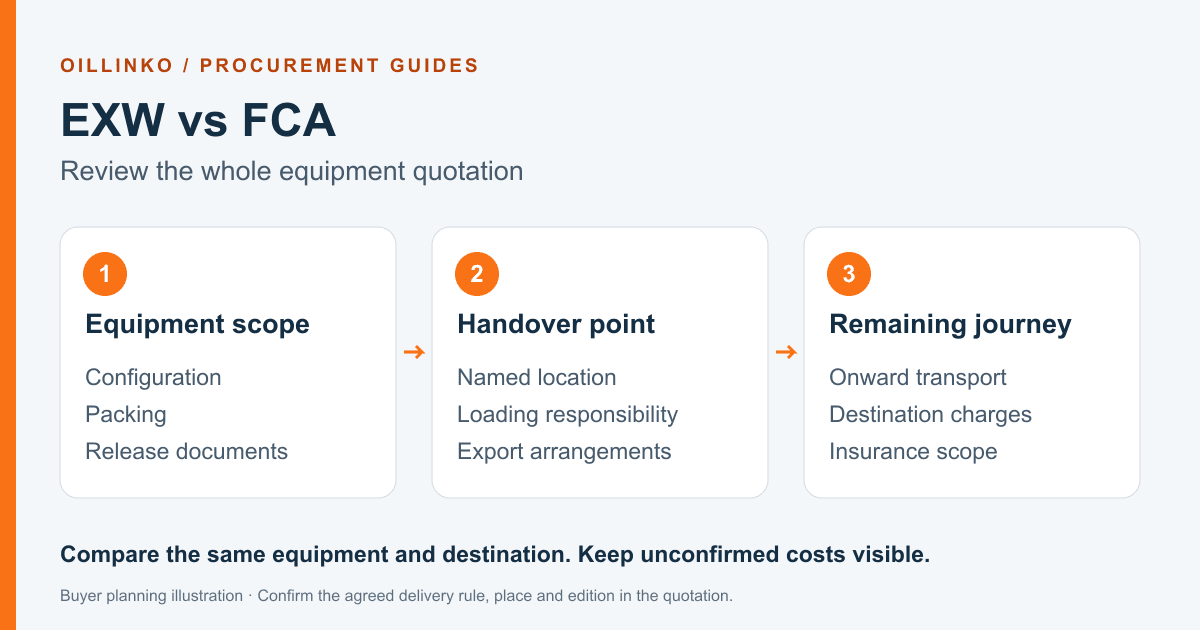
Task: Click the Export arrangements item
Action: pos(564,452)
